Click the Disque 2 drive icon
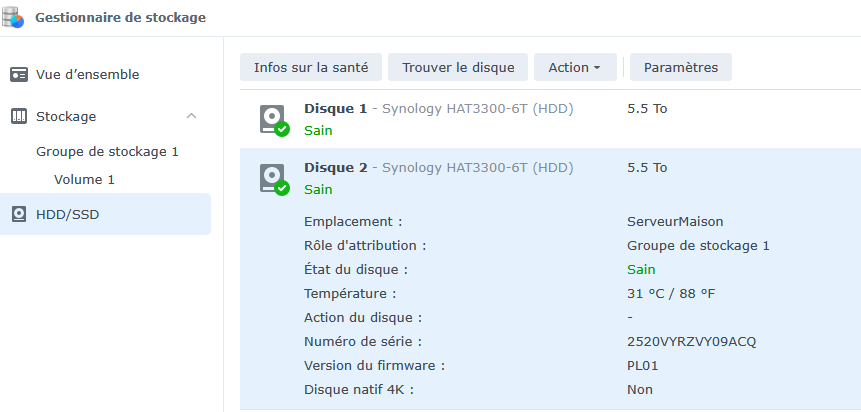This screenshot has height=412, width=861. (272, 178)
